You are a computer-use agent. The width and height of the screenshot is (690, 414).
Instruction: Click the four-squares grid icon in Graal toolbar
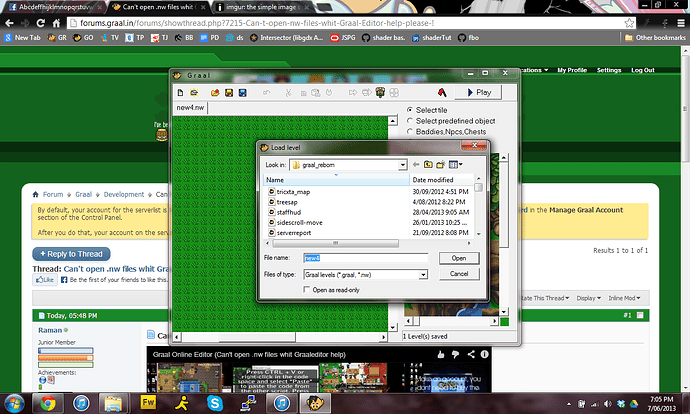(394, 92)
